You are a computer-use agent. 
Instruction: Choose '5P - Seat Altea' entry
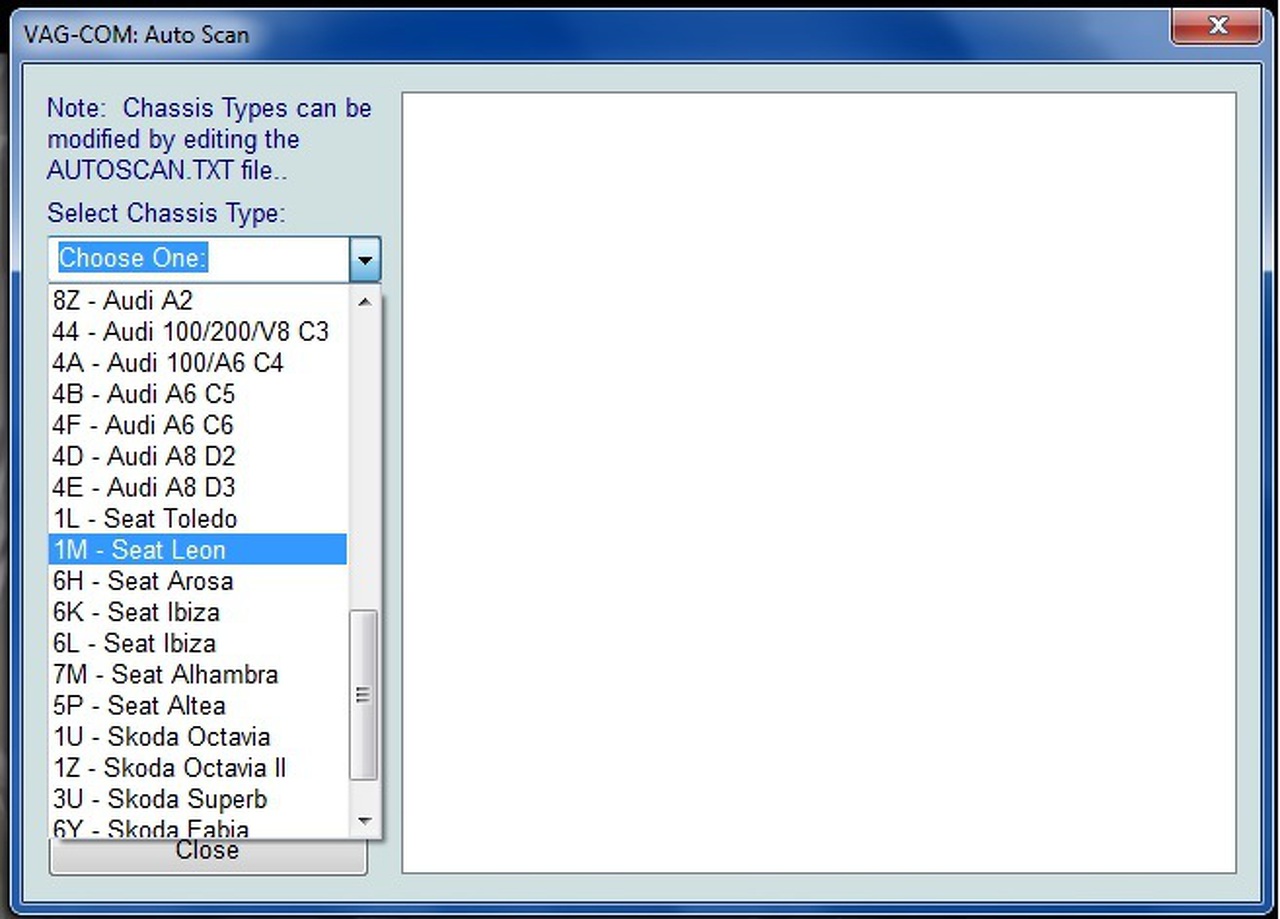click(x=199, y=705)
